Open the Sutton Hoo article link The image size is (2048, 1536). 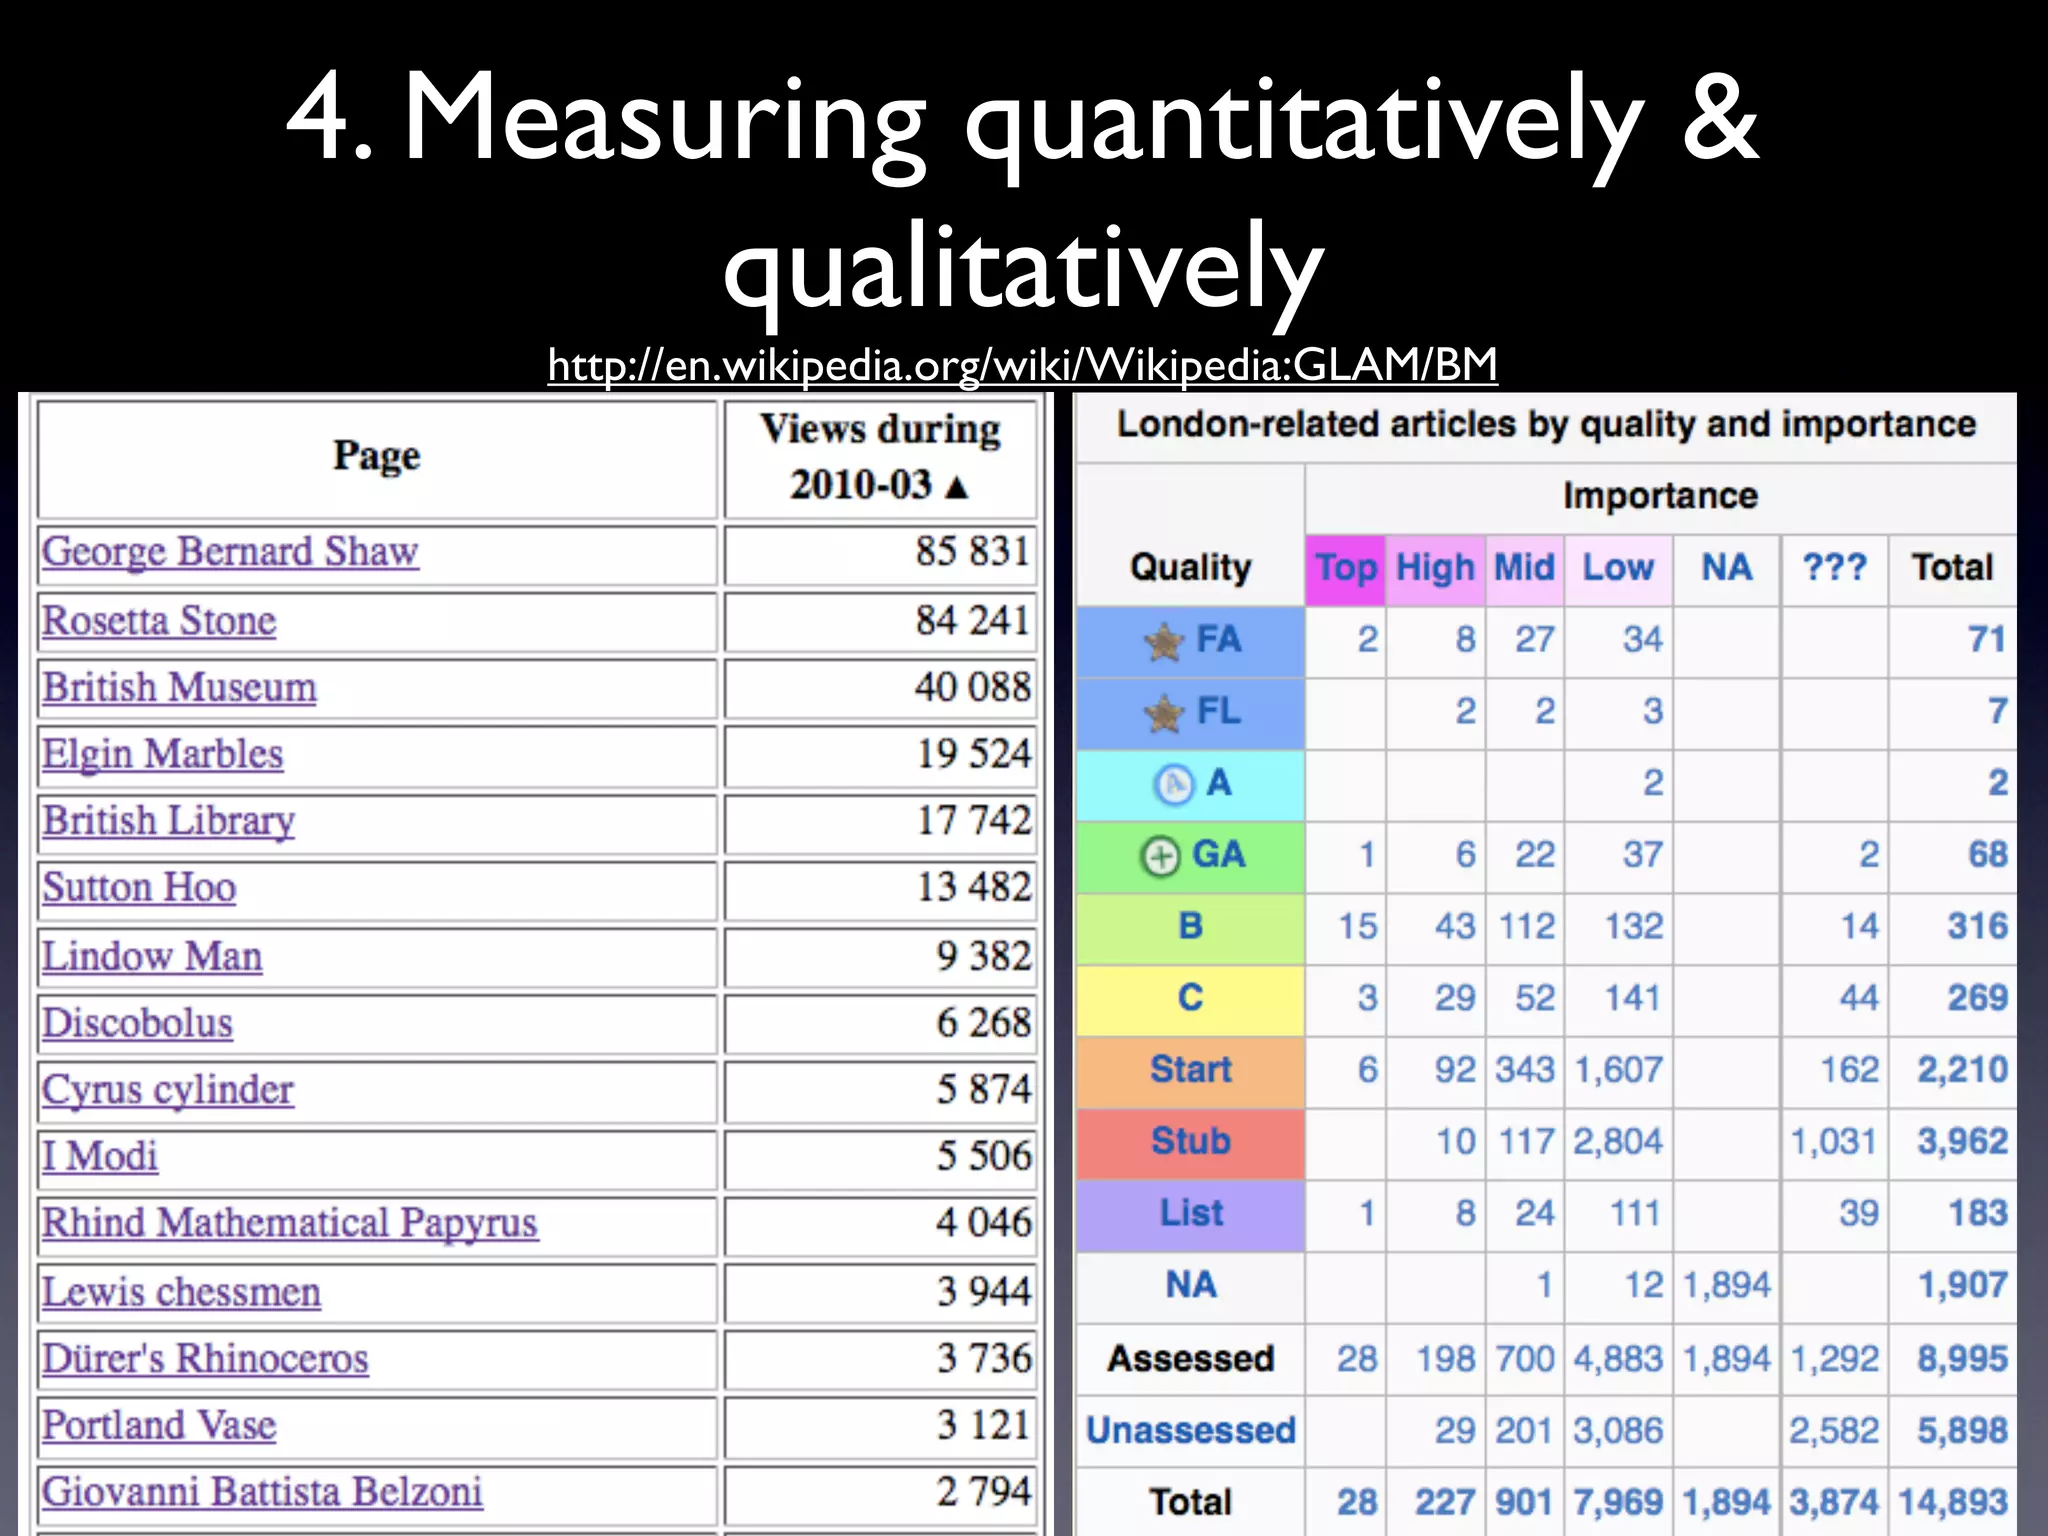[139, 887]
